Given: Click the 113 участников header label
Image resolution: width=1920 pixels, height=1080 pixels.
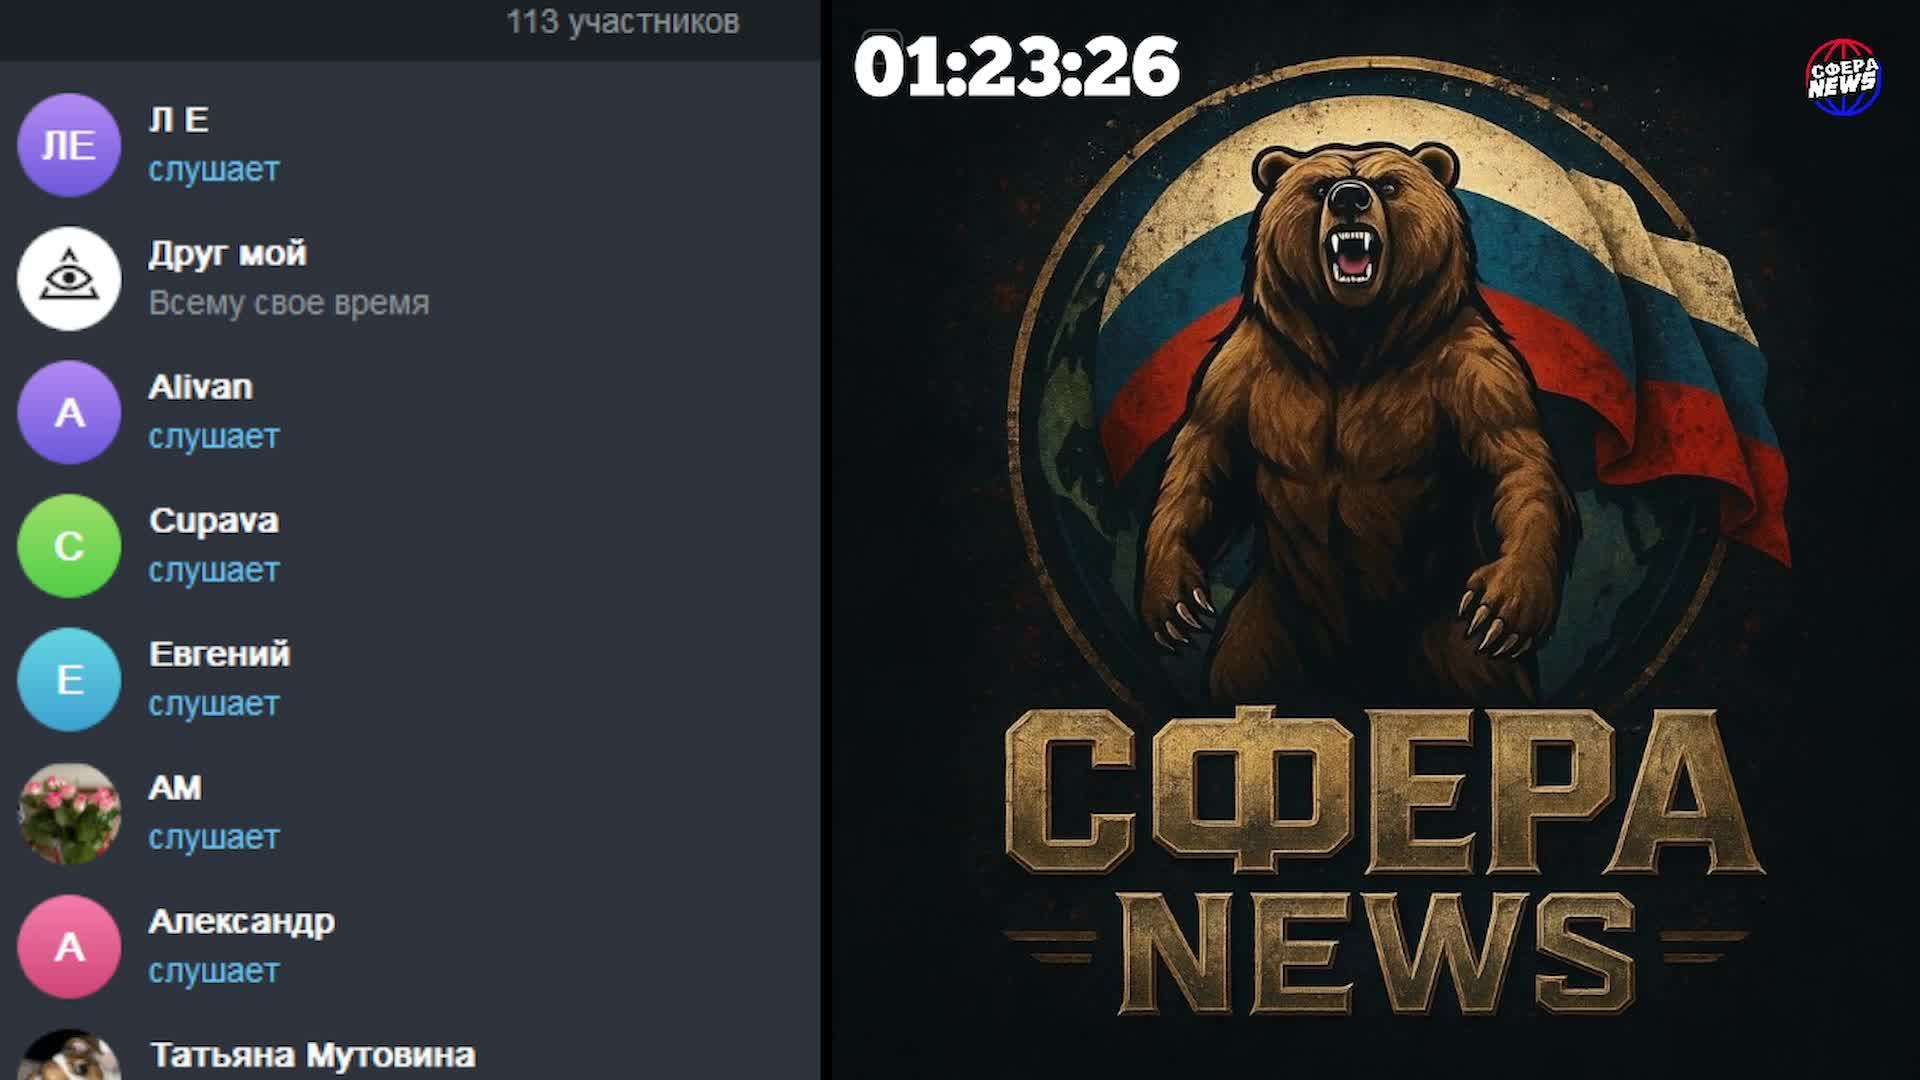Looking at the screenshot, I should pyautogui.click(x=622, y=22).
